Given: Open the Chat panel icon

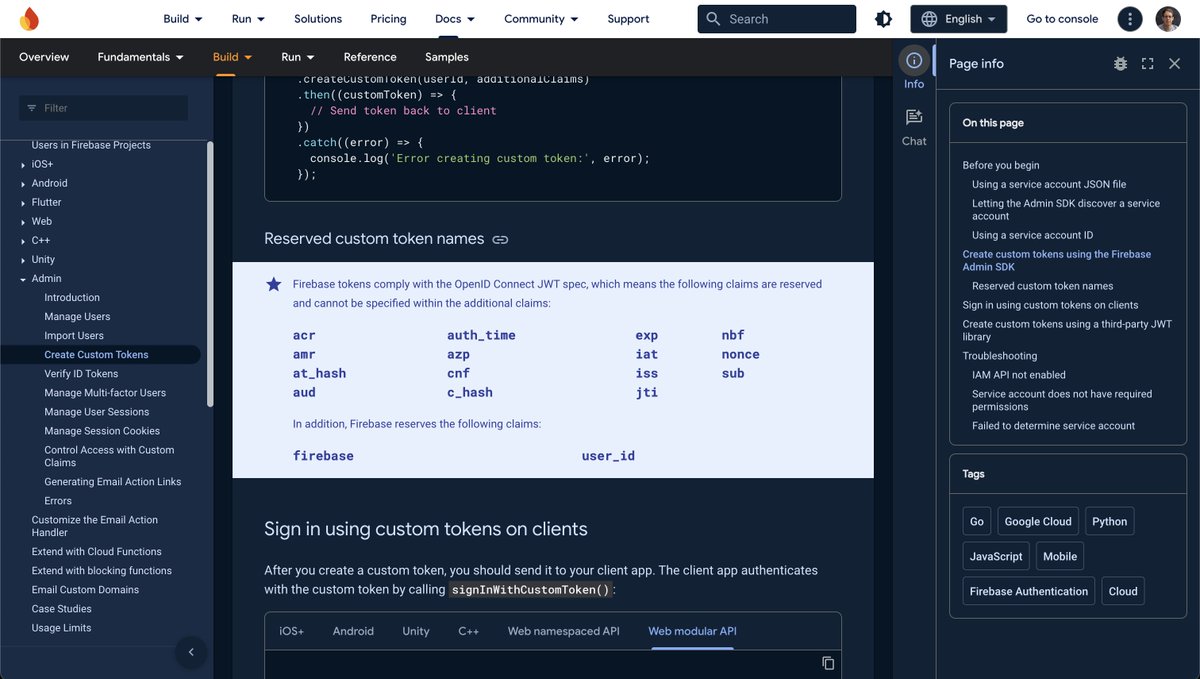Looking at the screenshot, I should pyautogui.click(x=914, y=118).
